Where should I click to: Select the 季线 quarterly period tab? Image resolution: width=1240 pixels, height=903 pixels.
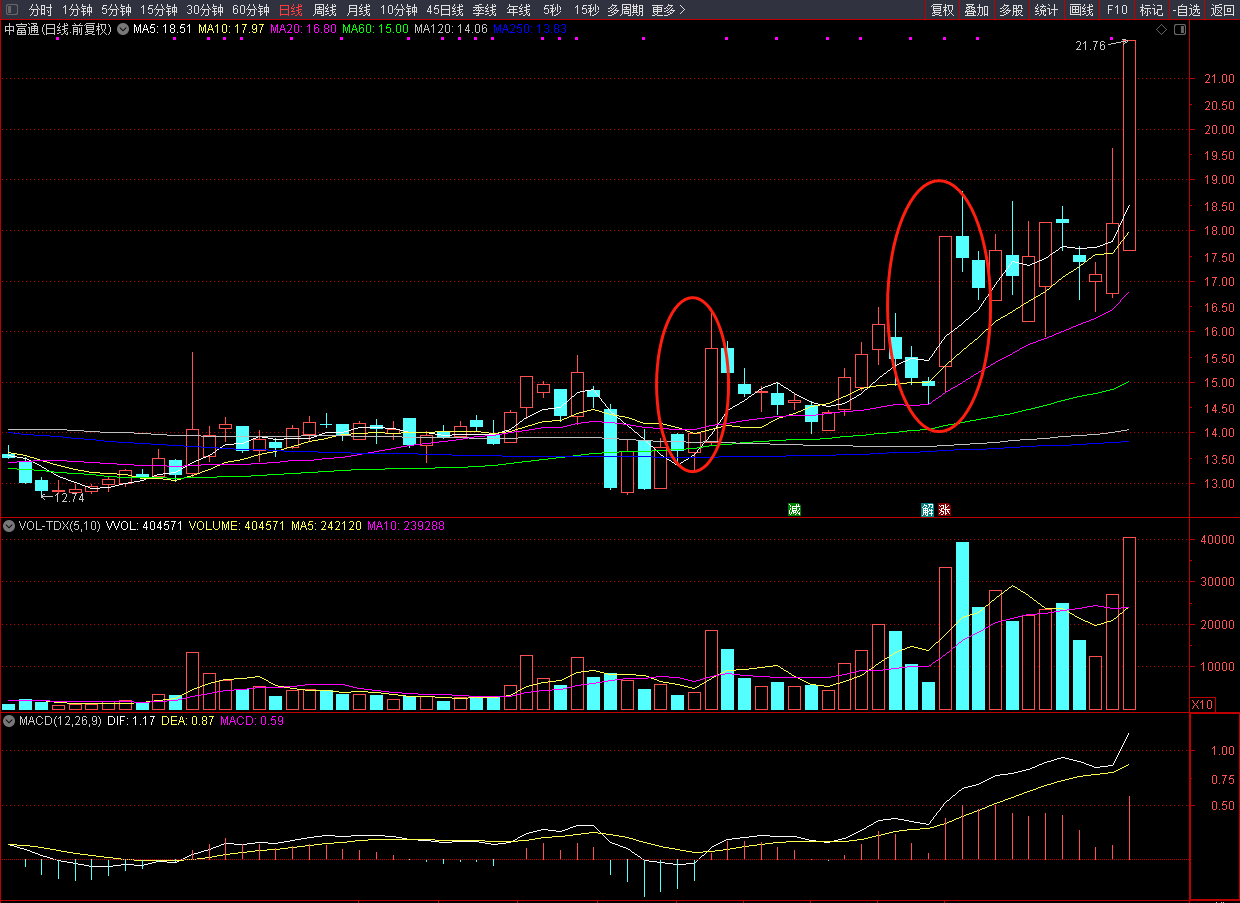pyautogui.click(x=484, y=10)
